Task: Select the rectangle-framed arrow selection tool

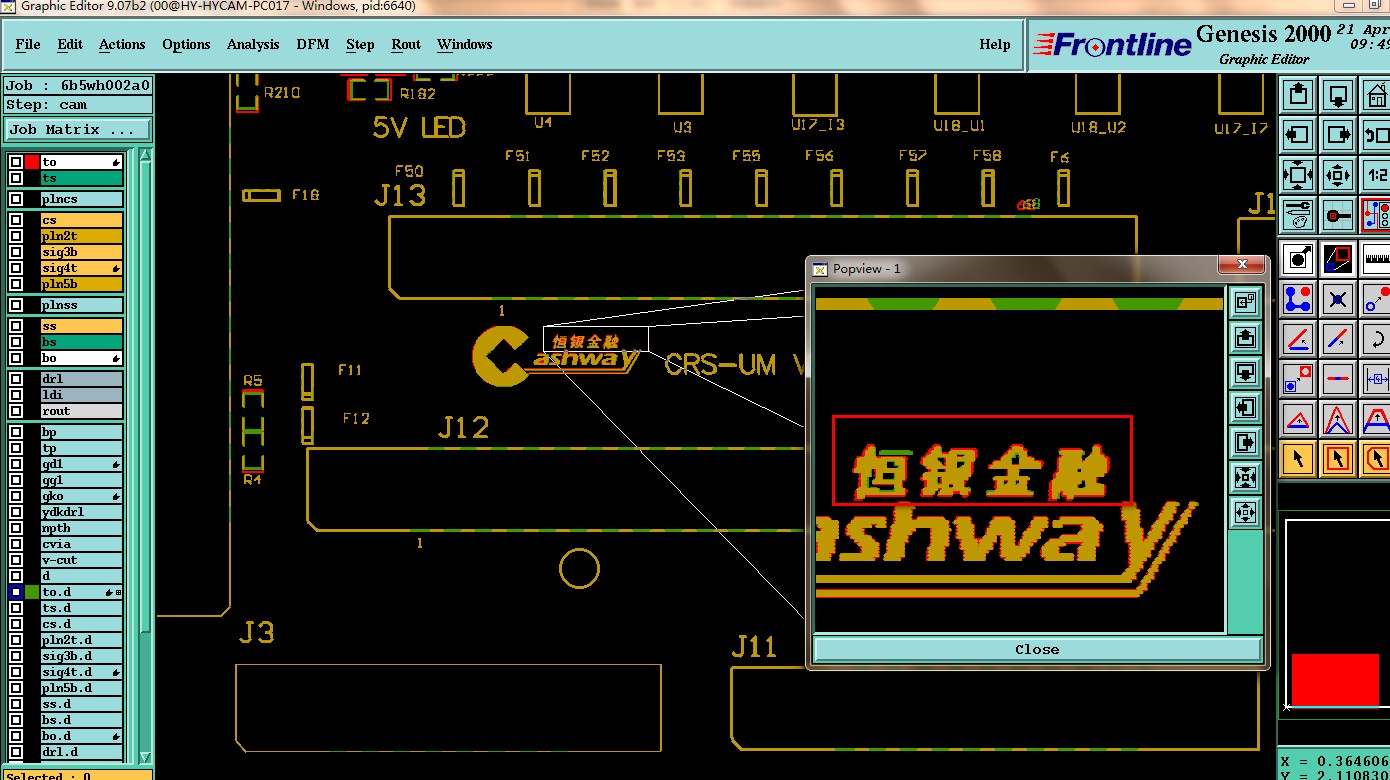Action: click(1338, 459)
